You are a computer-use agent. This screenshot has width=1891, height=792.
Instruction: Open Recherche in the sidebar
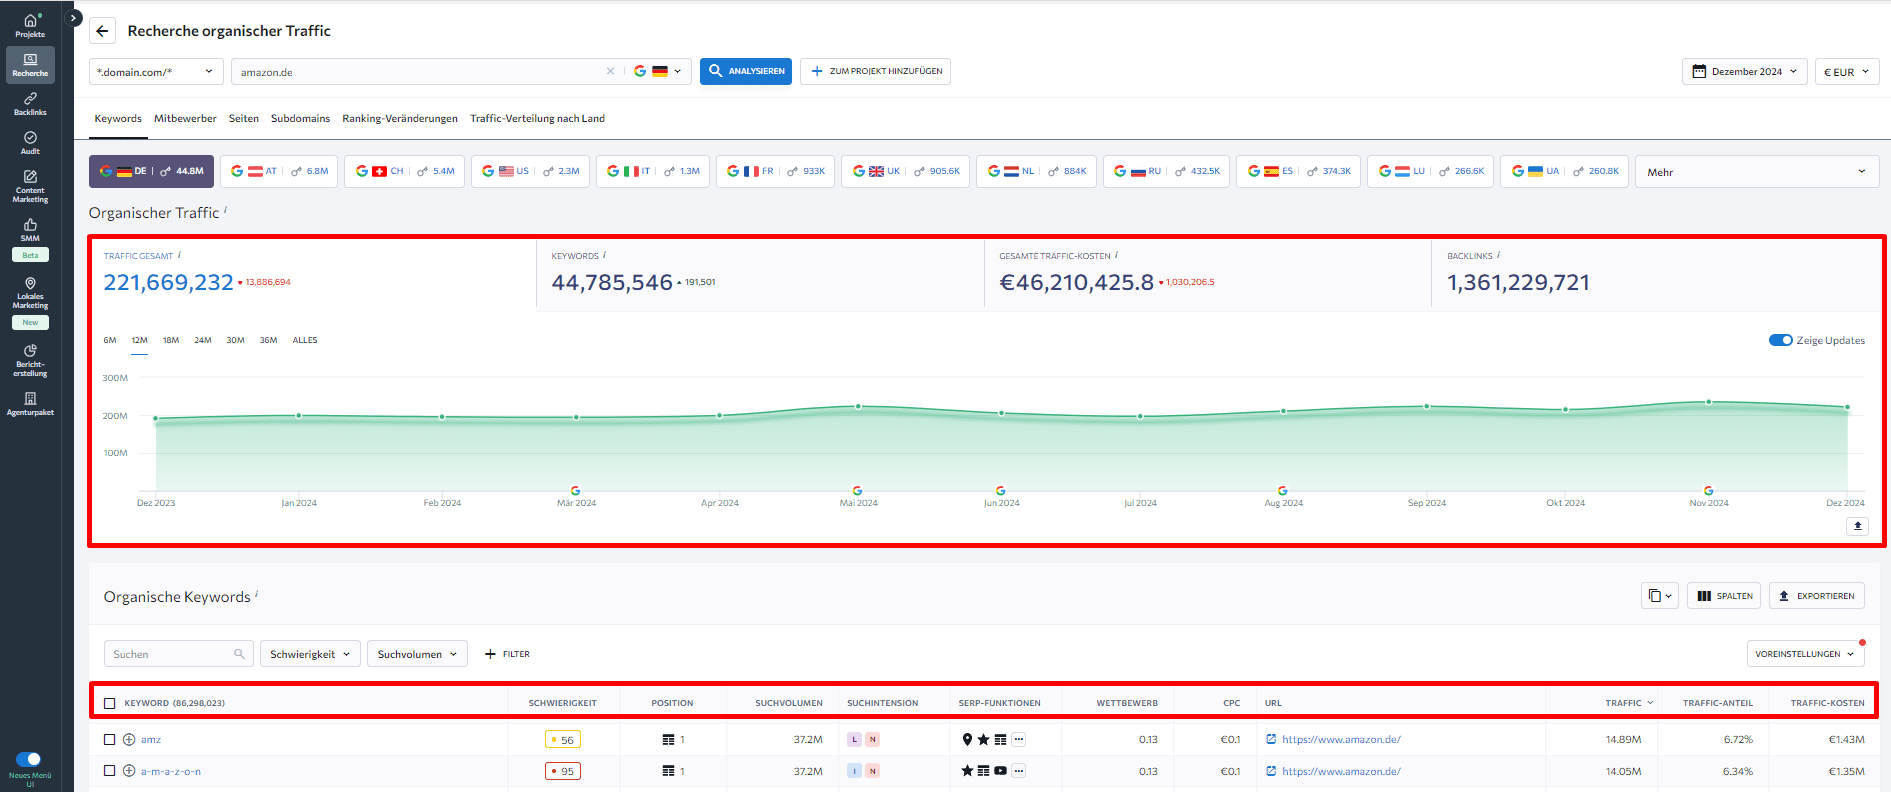pos(30,65)
